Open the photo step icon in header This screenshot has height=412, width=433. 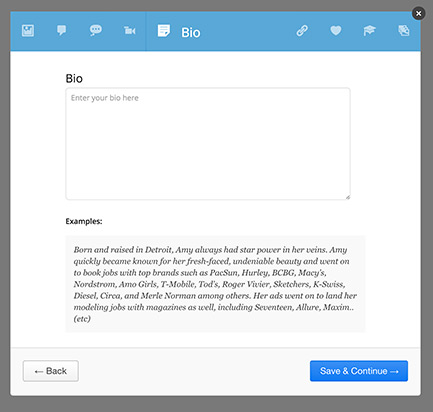28,31
